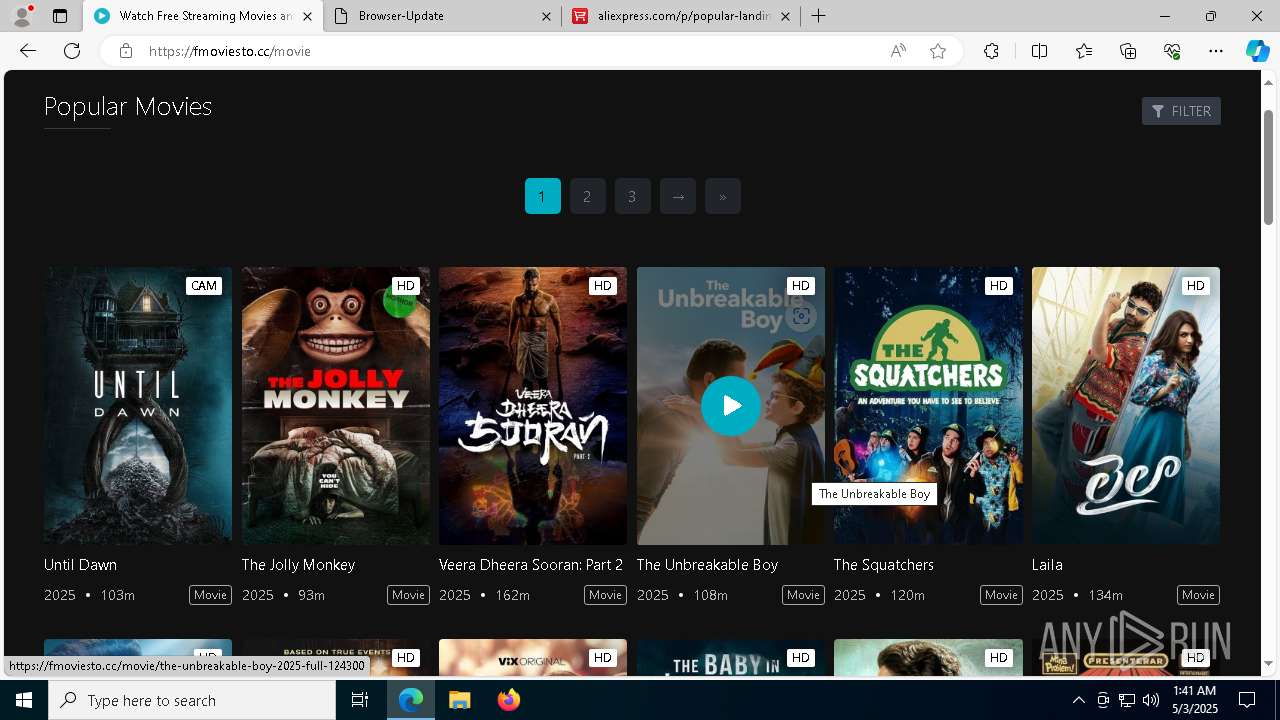1280x720 pixels.
Task: Open the Collections icon
Action: pyautogui.click(x=1128, y=51)
